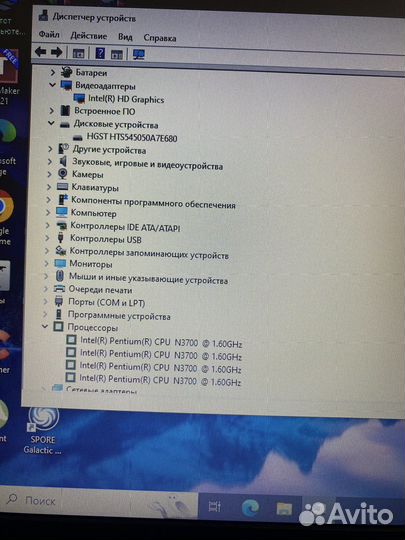Select the Встроенное ПО firmware icon
This screenshot has width=405, height=540.
pos(65,111)
